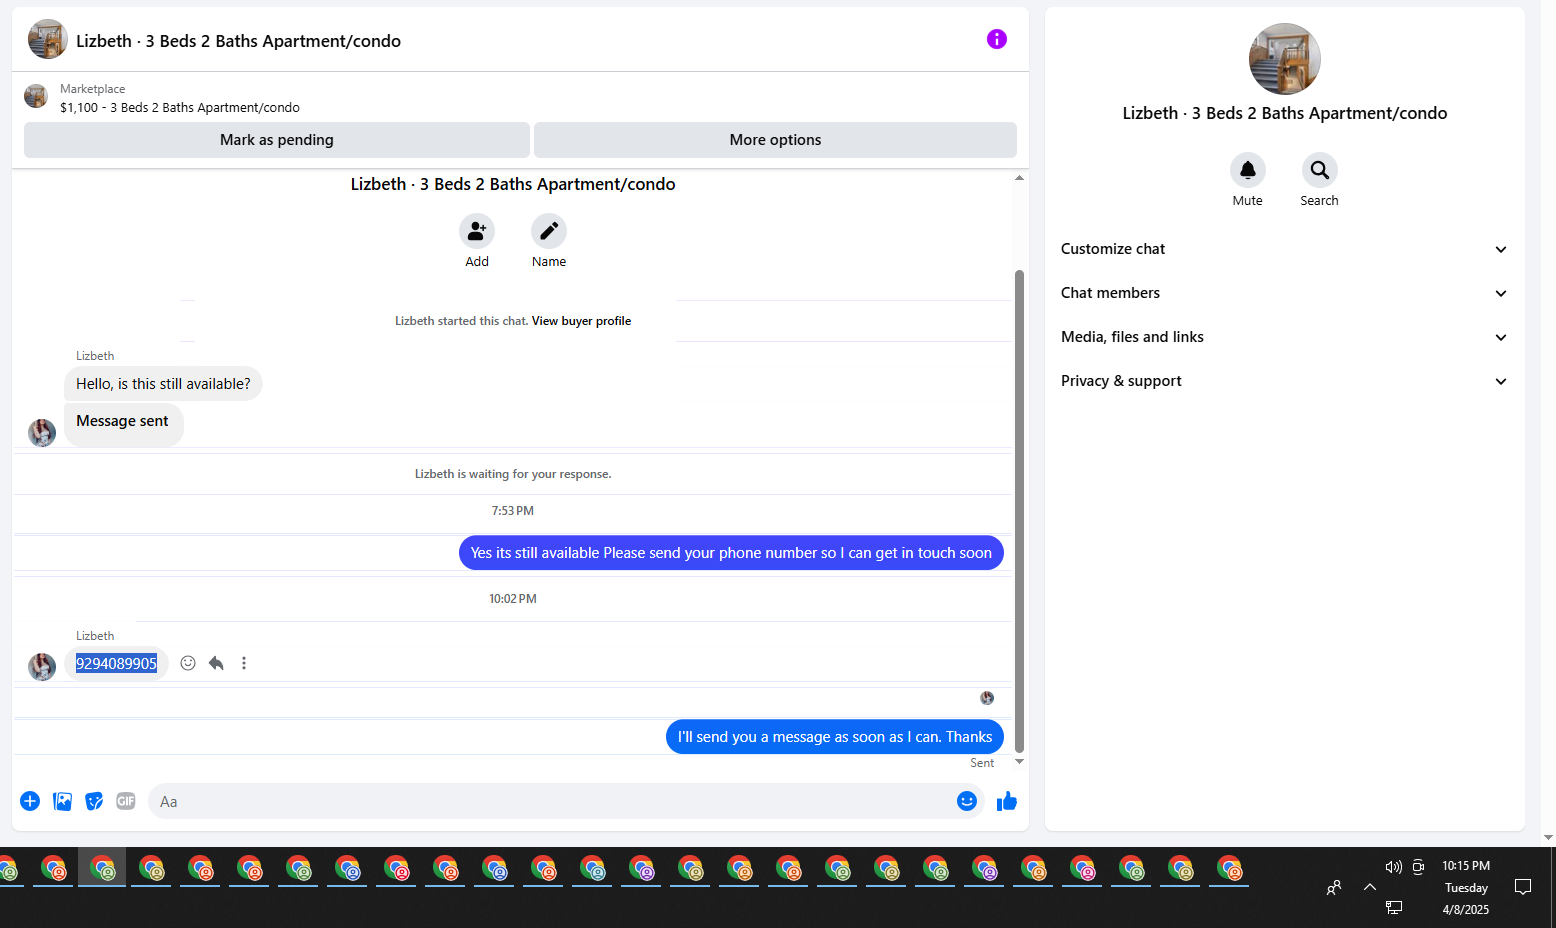Click 'I'll send you a message' bubble
1556x928 pixels.
point(835,737)
